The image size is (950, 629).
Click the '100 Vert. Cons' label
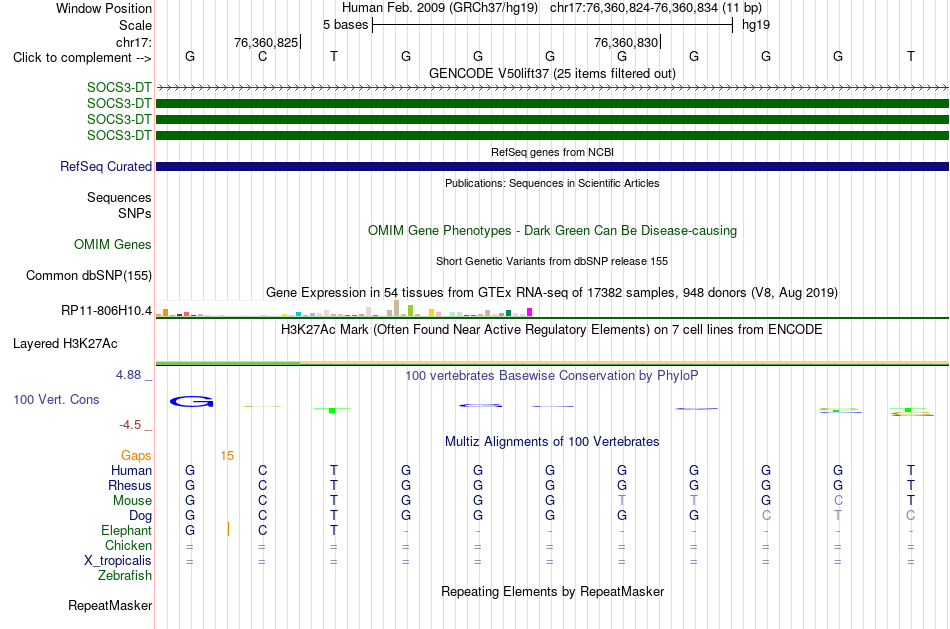click(x=56, y=399)
